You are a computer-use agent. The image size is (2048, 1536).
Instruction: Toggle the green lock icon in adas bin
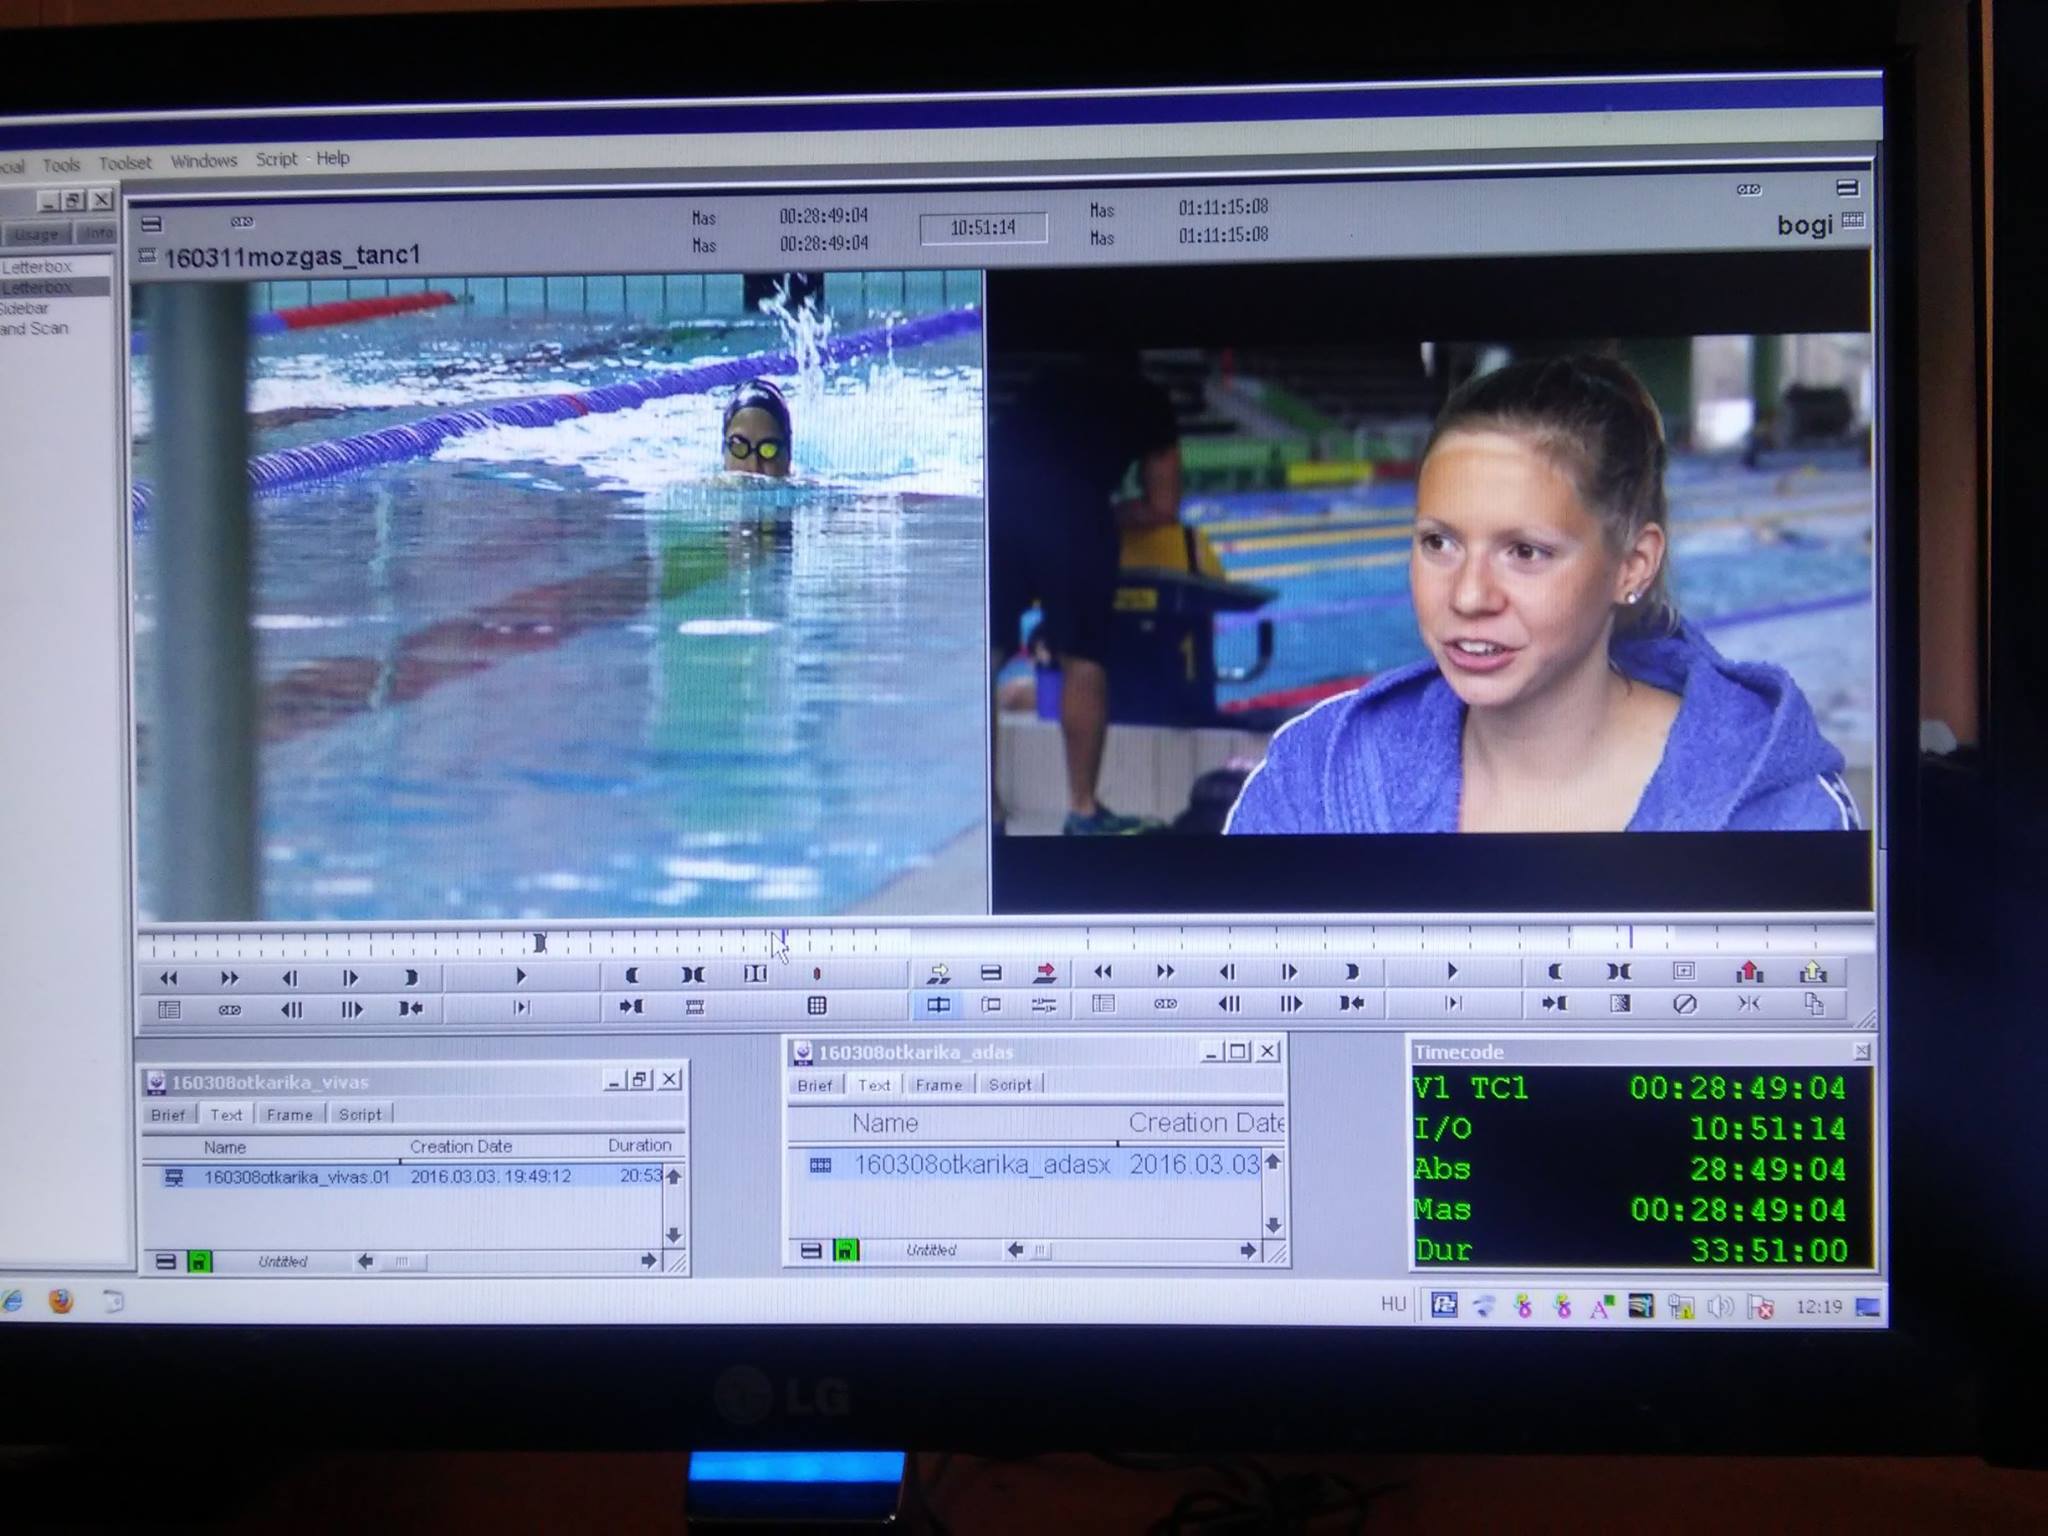pyautogui.click(x=846, y=1250)
